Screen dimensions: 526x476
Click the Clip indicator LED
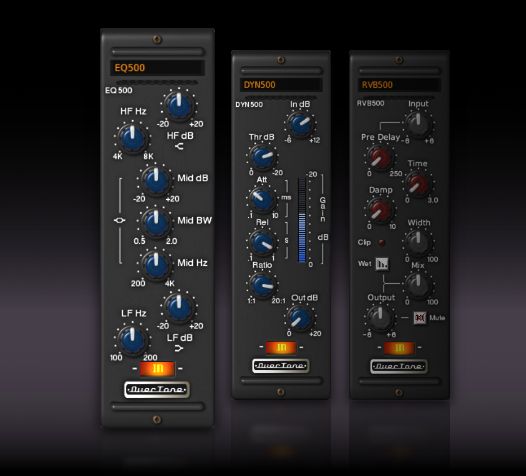(x=382, y=242)
